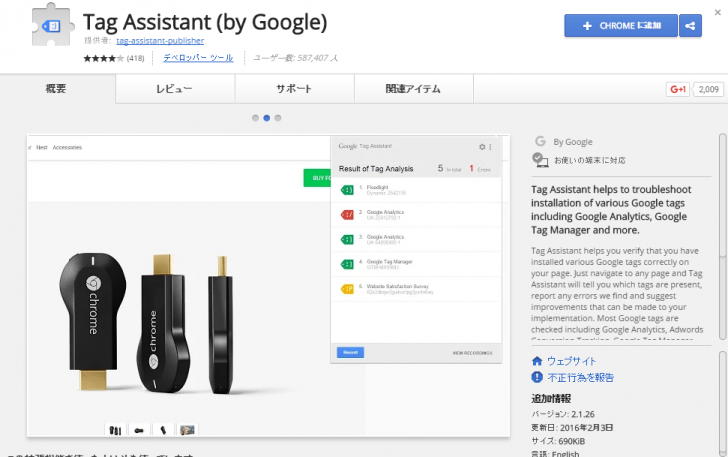The height and width of the screenshot is (457, 728).
Task: Click the お使いの端末に対応 compatibility text
Action: point(590,160)
